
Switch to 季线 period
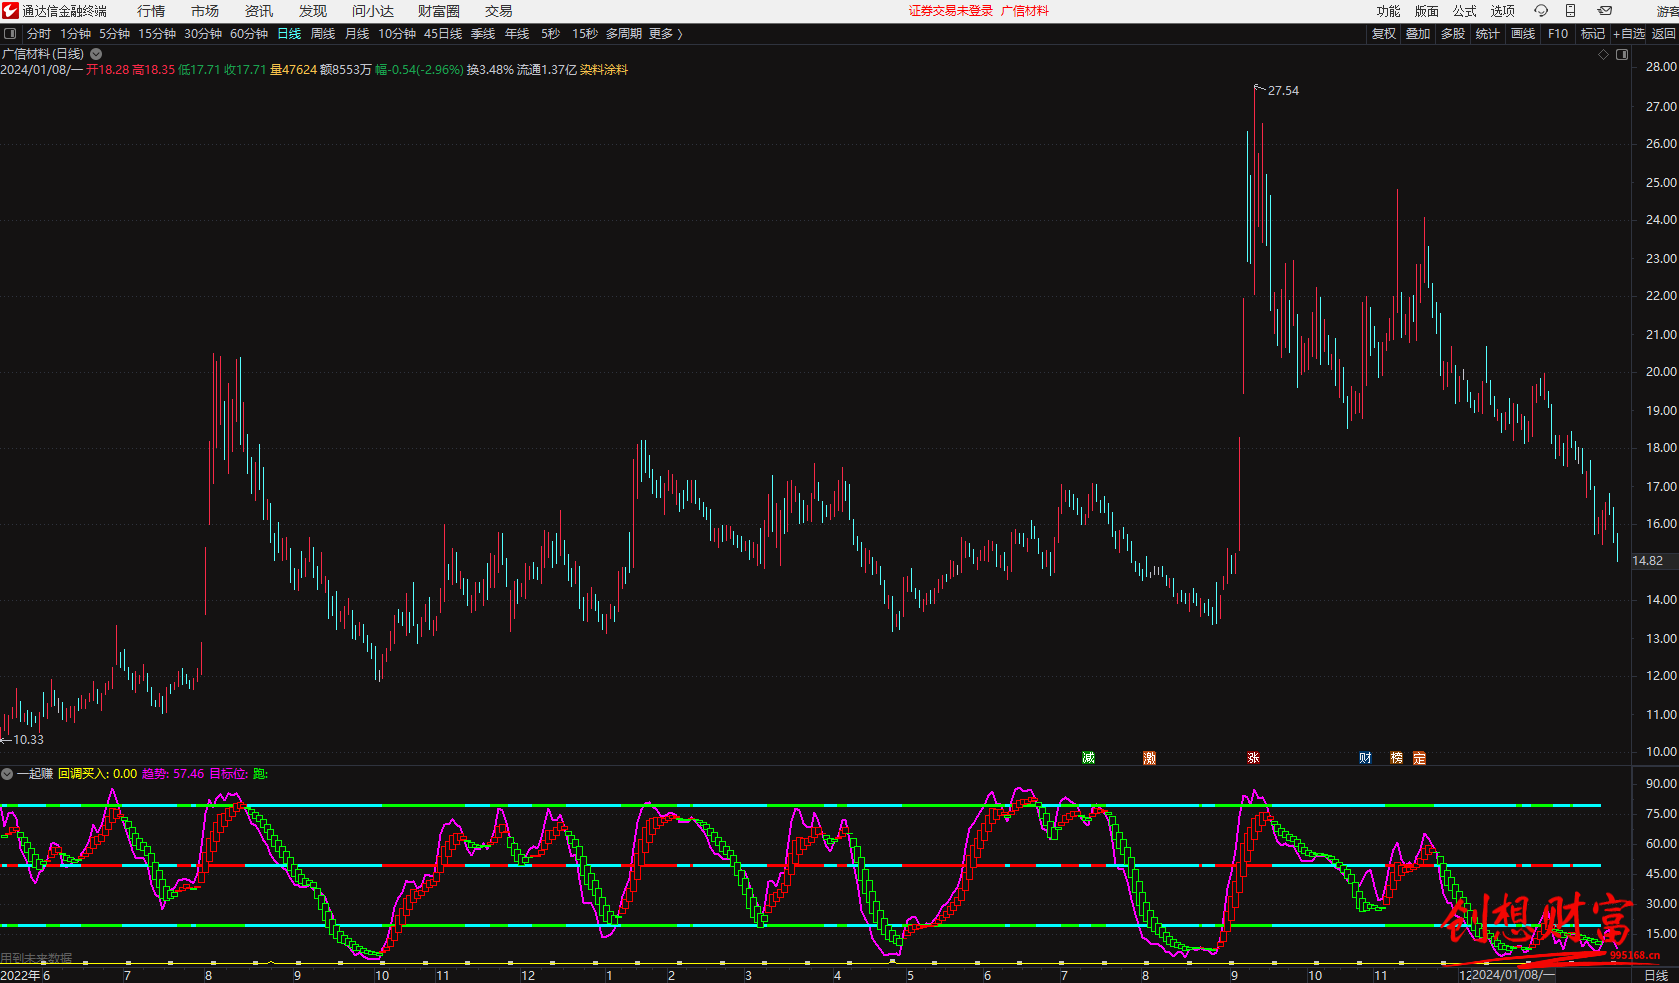pos(483,34)
